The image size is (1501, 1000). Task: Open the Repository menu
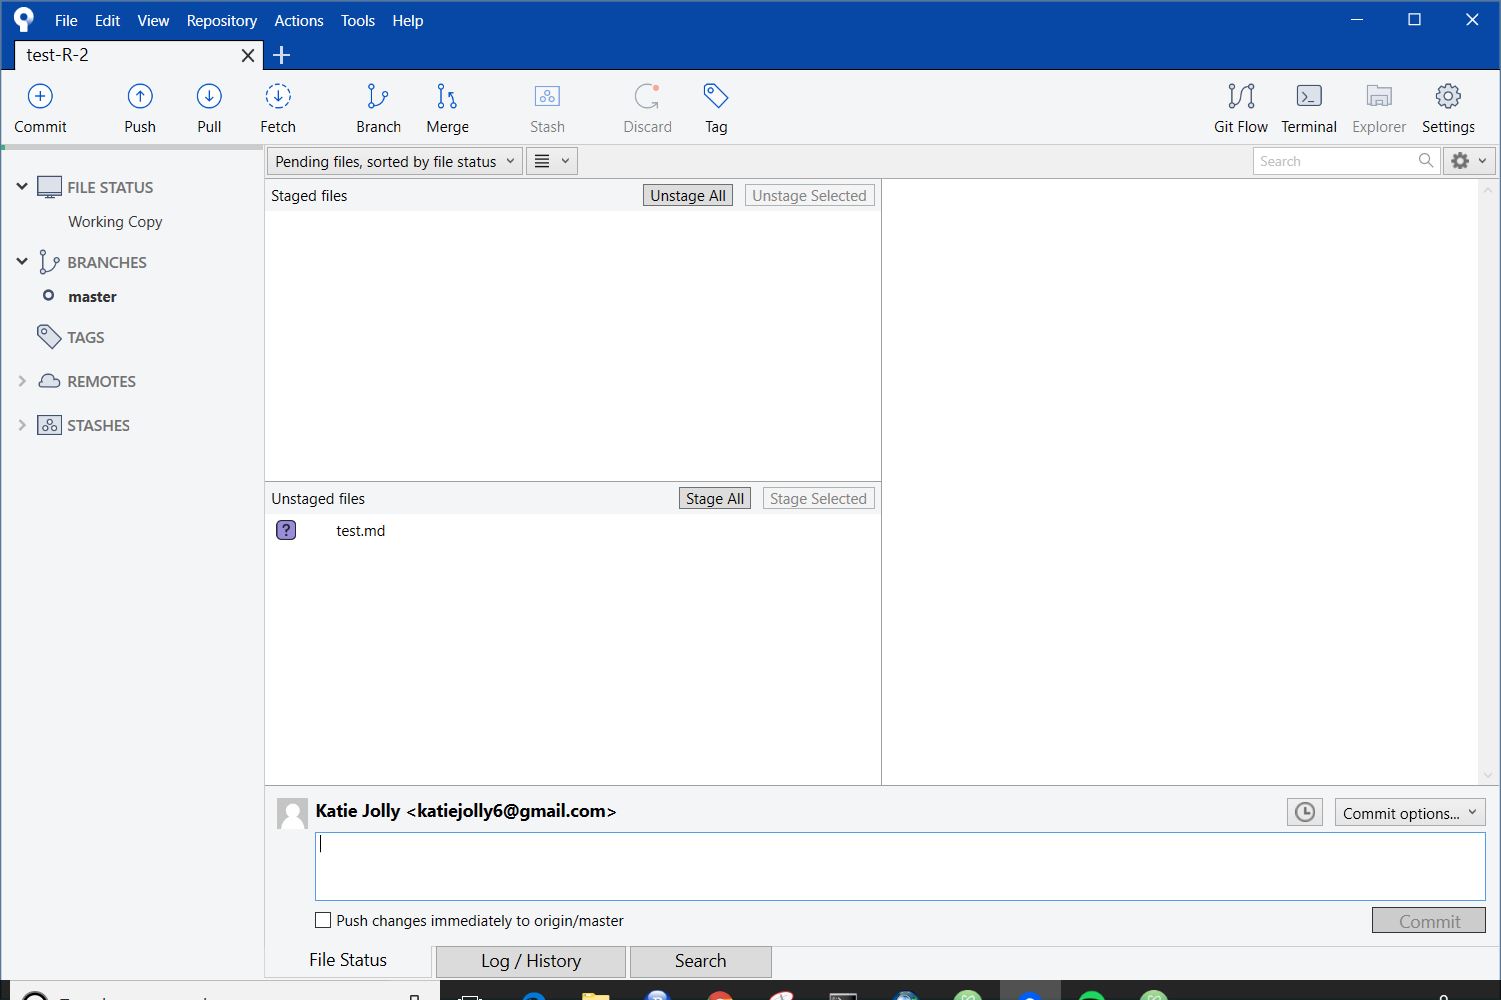[221, 20]
